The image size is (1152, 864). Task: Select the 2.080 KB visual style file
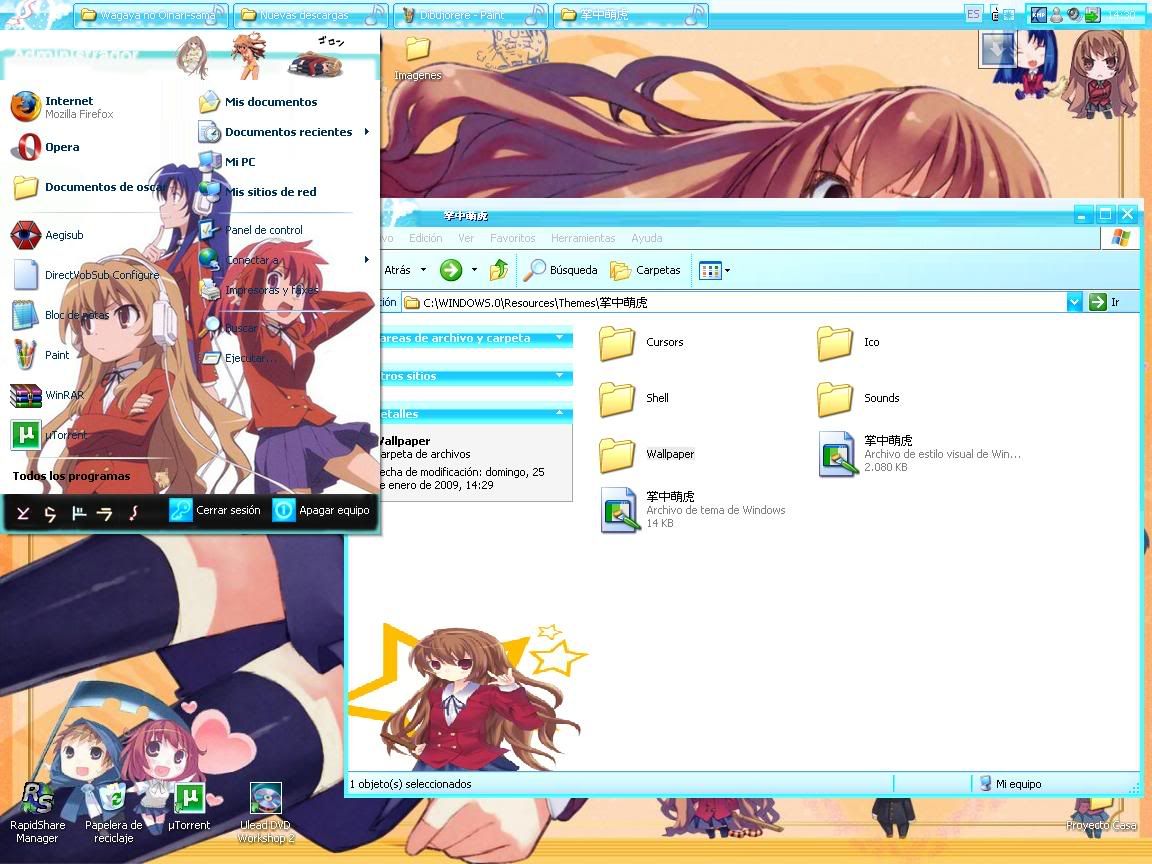919,454
